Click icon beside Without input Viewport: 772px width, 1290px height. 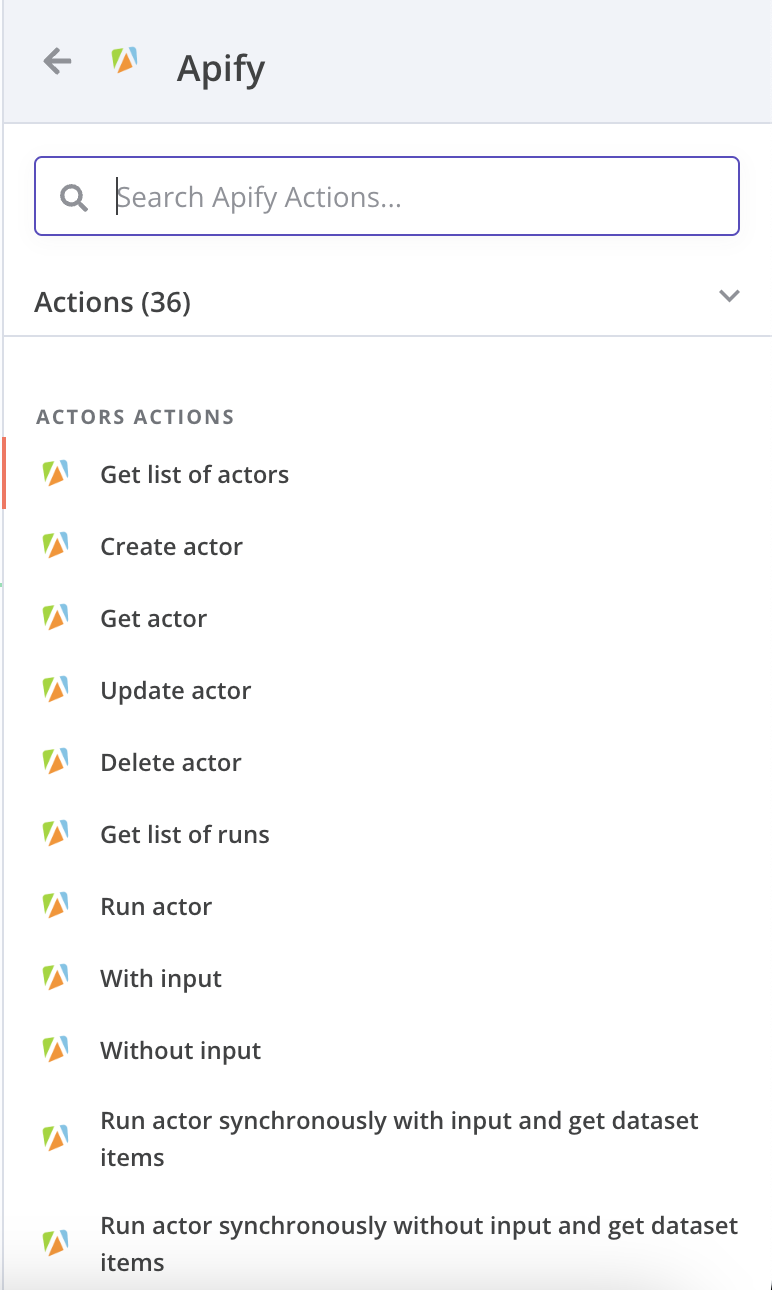point(55,1050)
